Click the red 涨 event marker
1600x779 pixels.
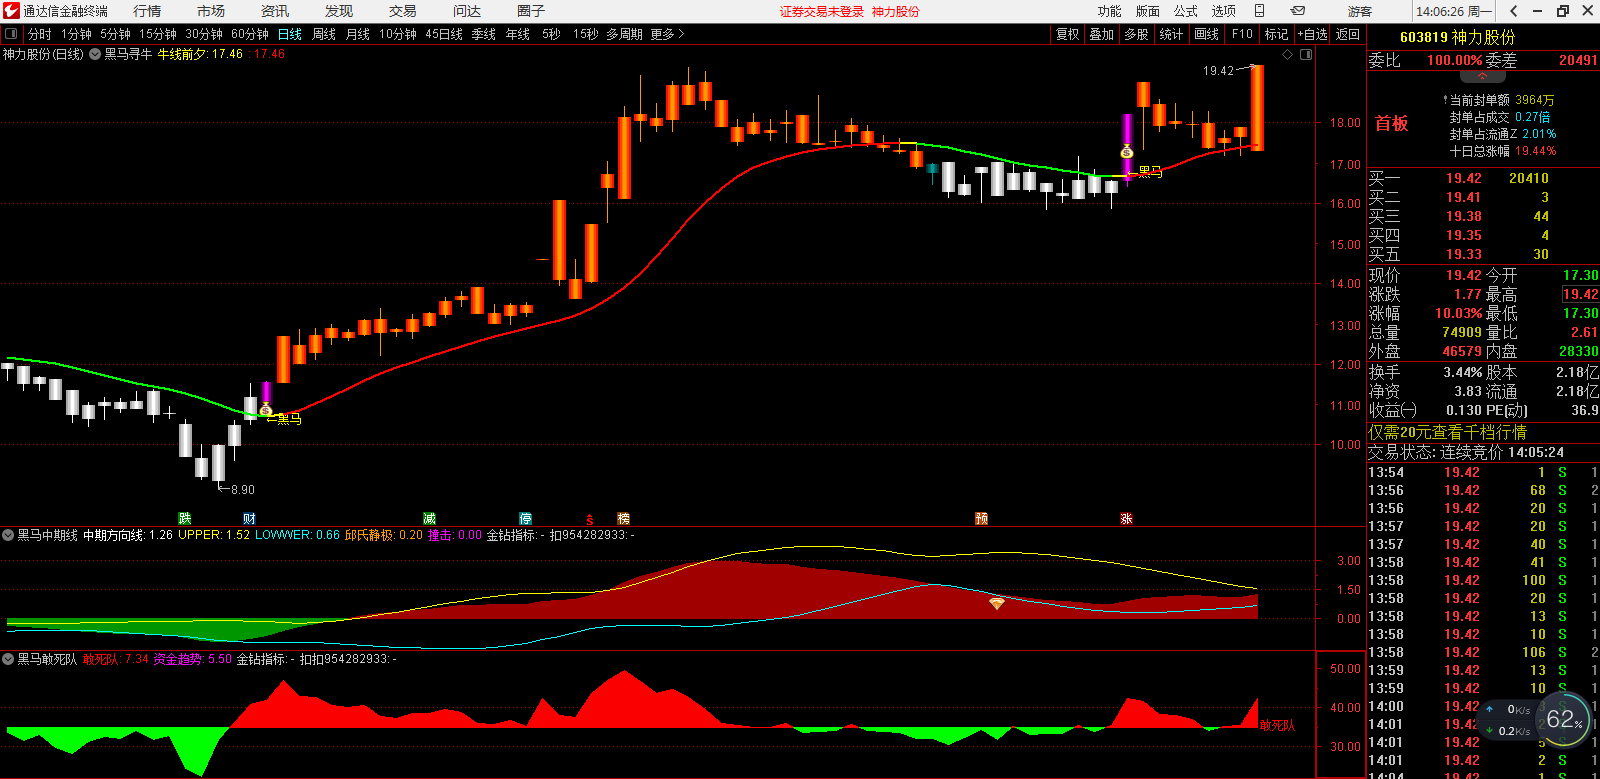(1127, 518)
